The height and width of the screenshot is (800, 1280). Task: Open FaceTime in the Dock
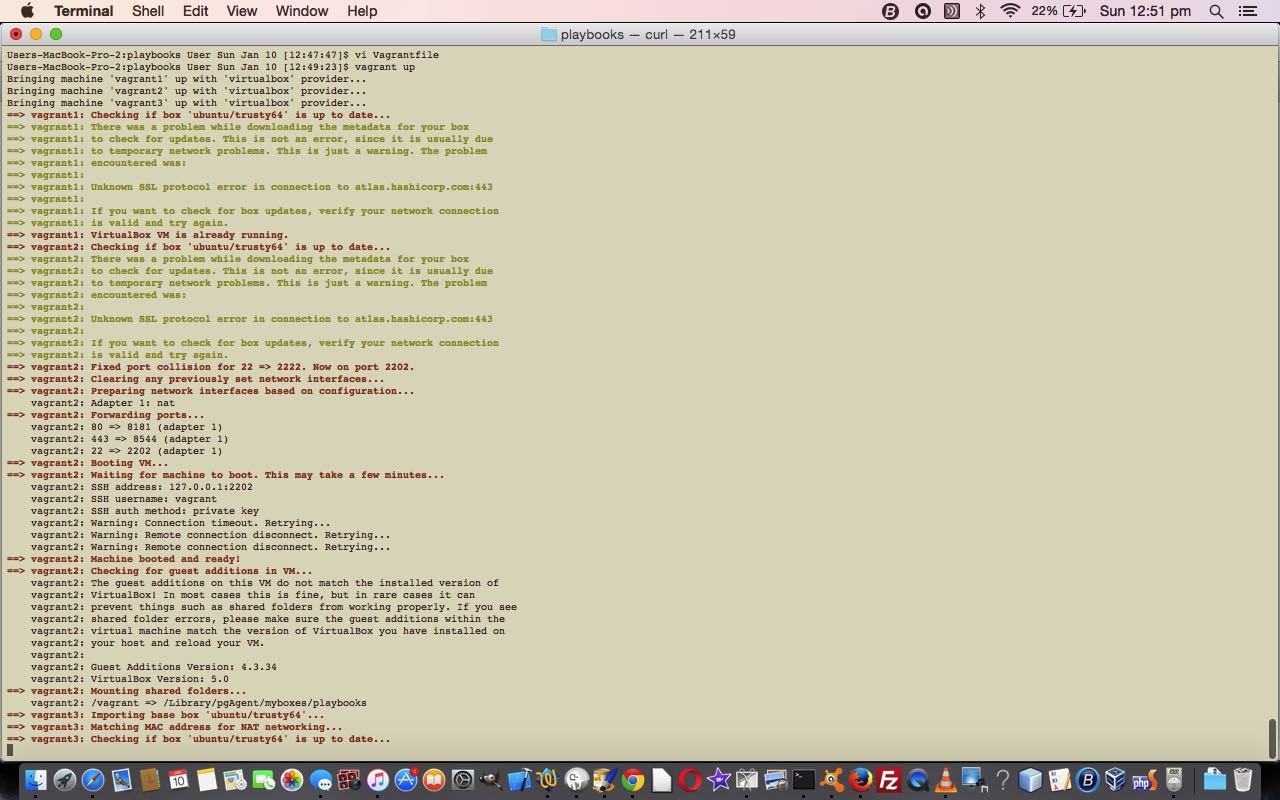(263, 780)
